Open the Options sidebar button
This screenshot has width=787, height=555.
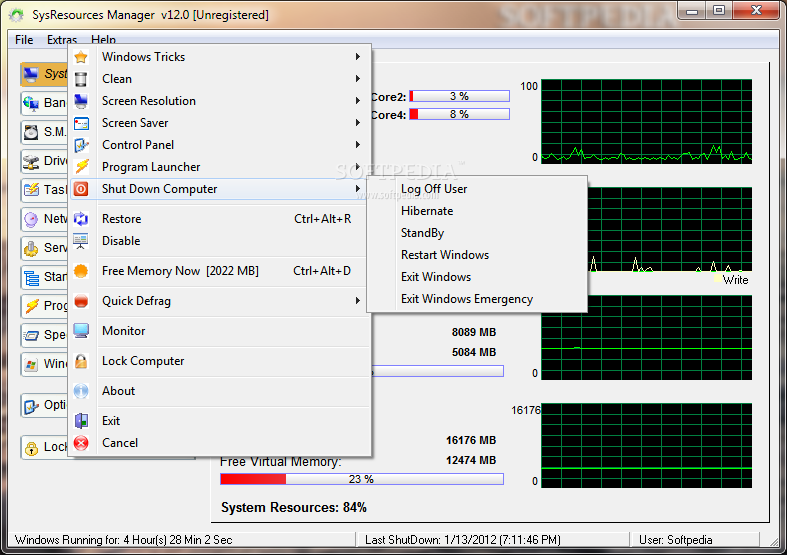tap(44, 405)
